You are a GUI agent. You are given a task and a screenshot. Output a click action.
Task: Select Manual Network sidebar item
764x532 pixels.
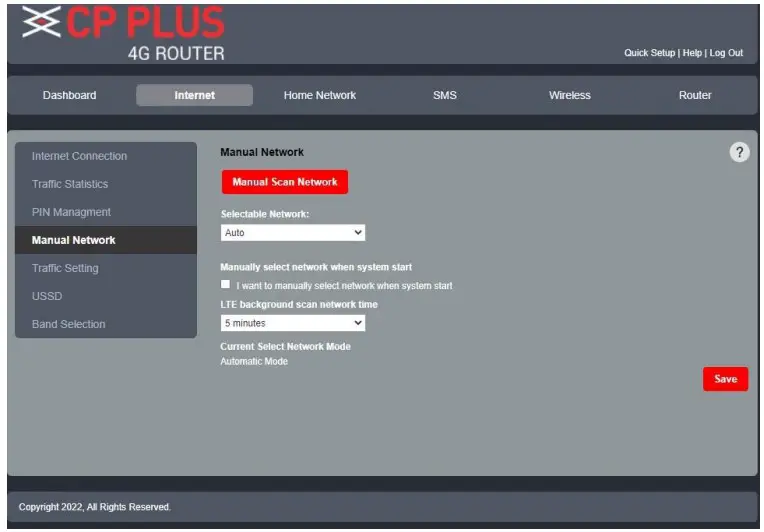(106, 240)
